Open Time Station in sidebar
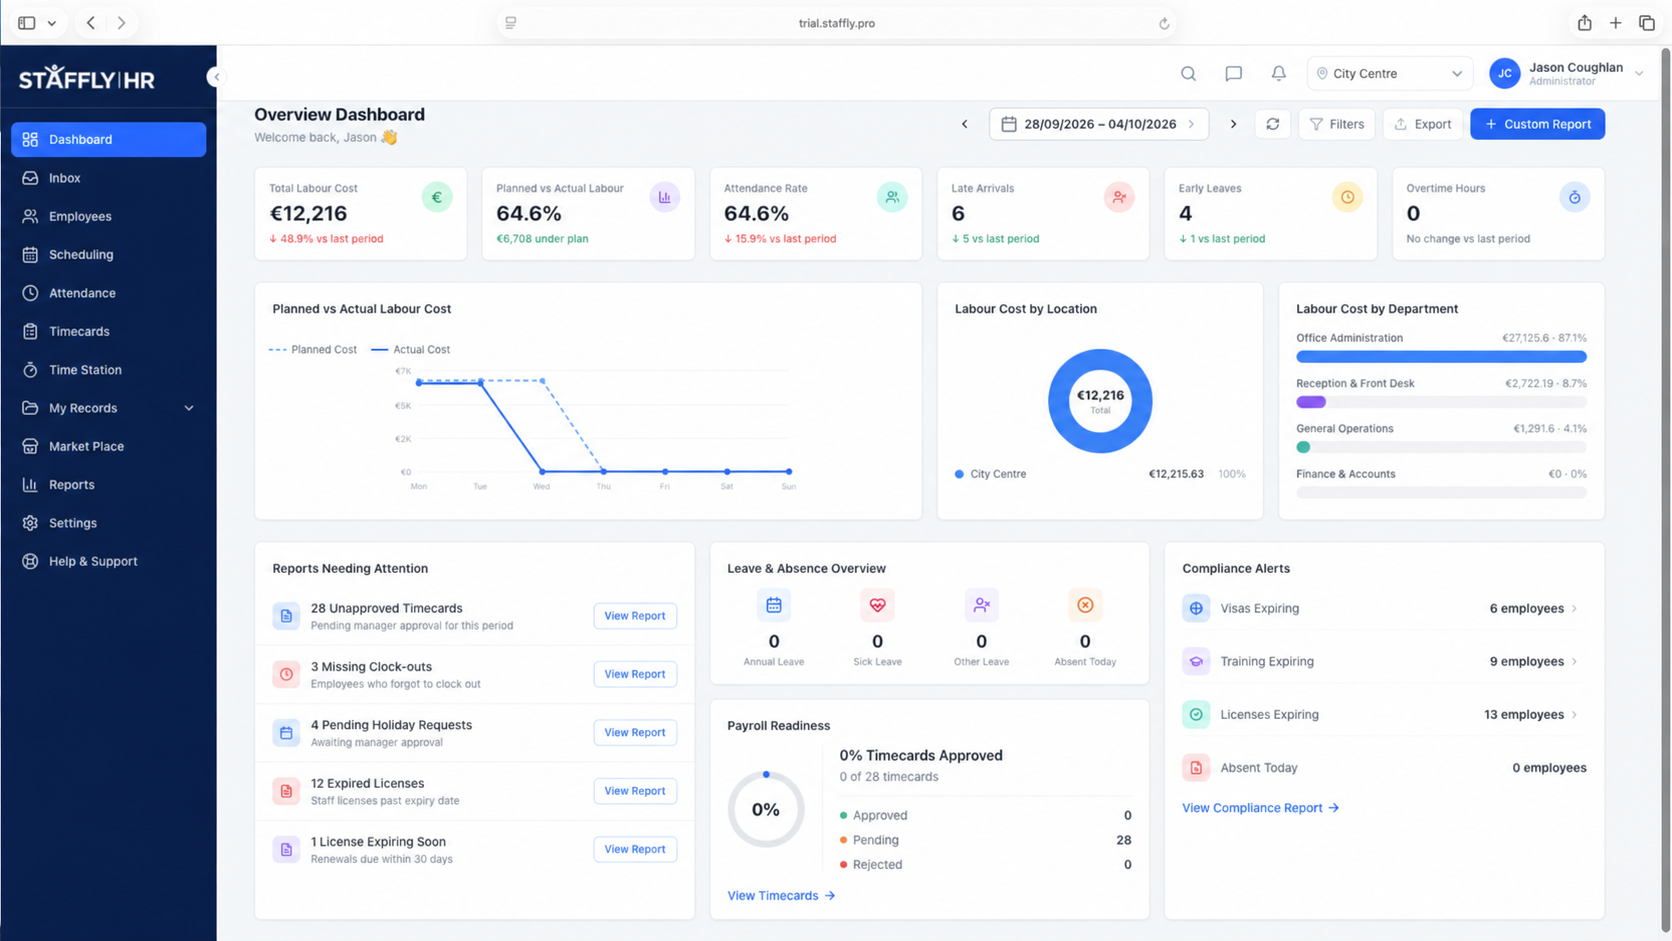Screen dimensions: 1672x941 pyautogui.click(x=108, y=370)
